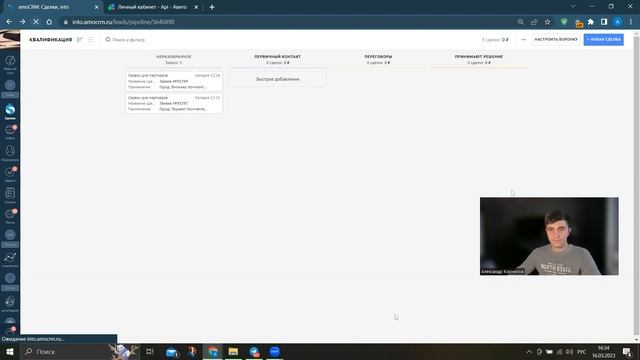Open the Extensions puzzle icon
Screen dimensions: 640x360
click(x=591, y=22)
